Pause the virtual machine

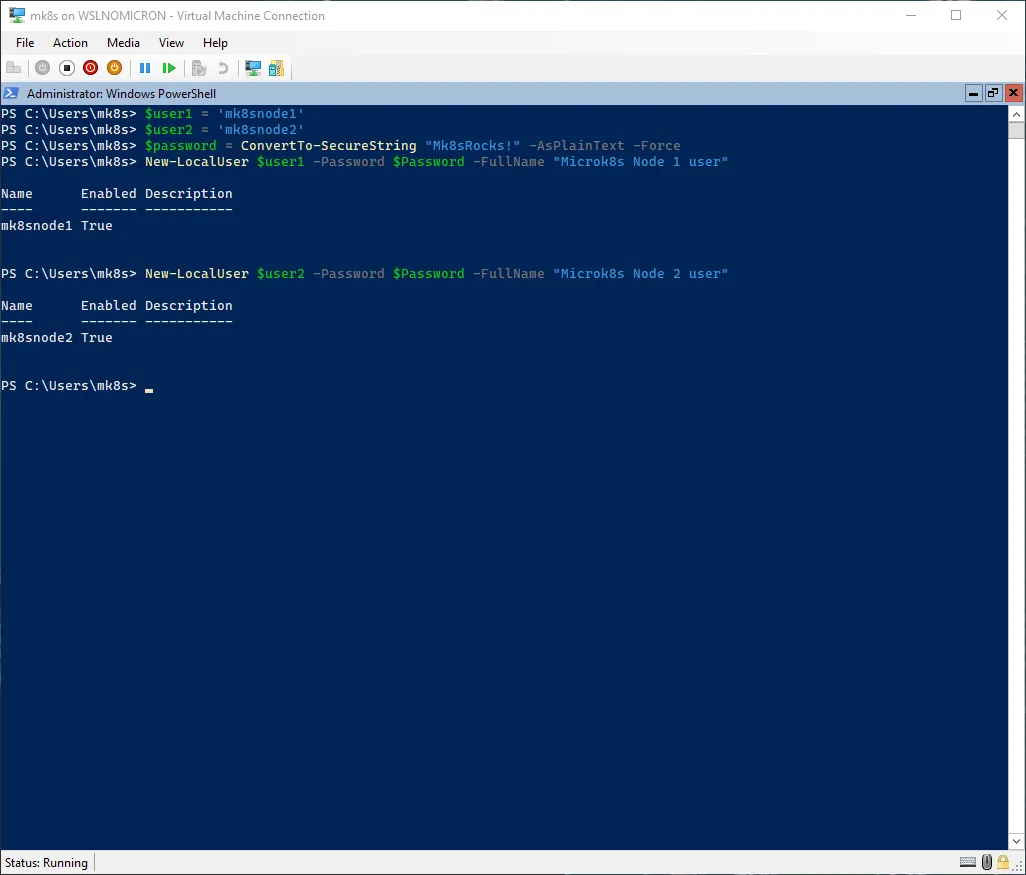(x=145, y=68)
